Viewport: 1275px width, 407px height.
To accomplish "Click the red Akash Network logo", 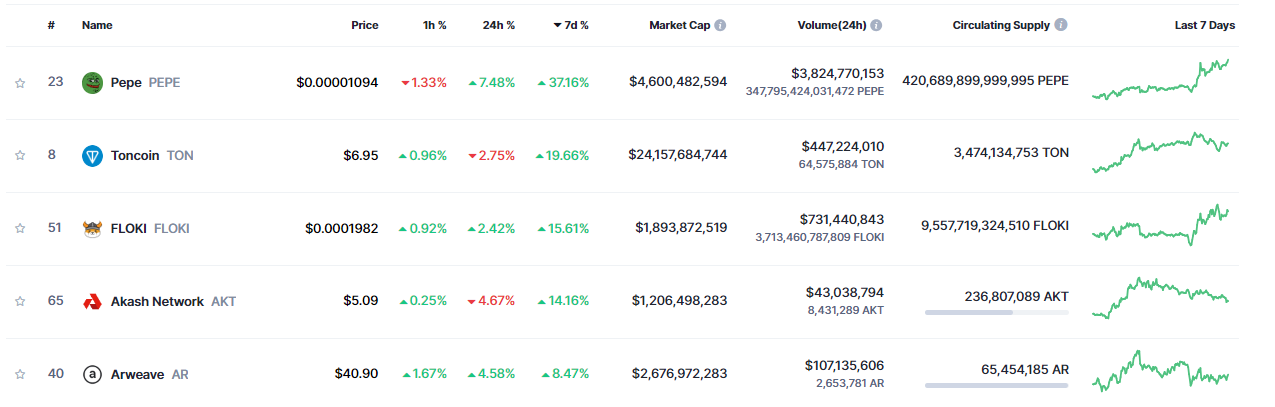I will coord(92,301).
